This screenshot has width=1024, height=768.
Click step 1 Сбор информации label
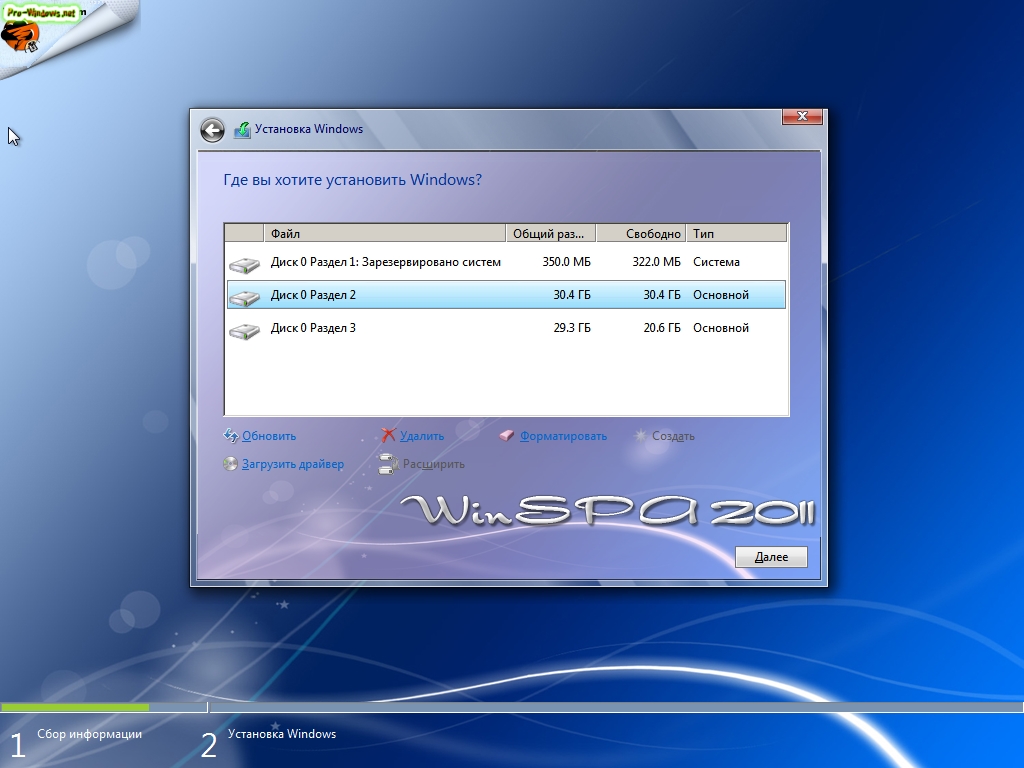(89, 734)
